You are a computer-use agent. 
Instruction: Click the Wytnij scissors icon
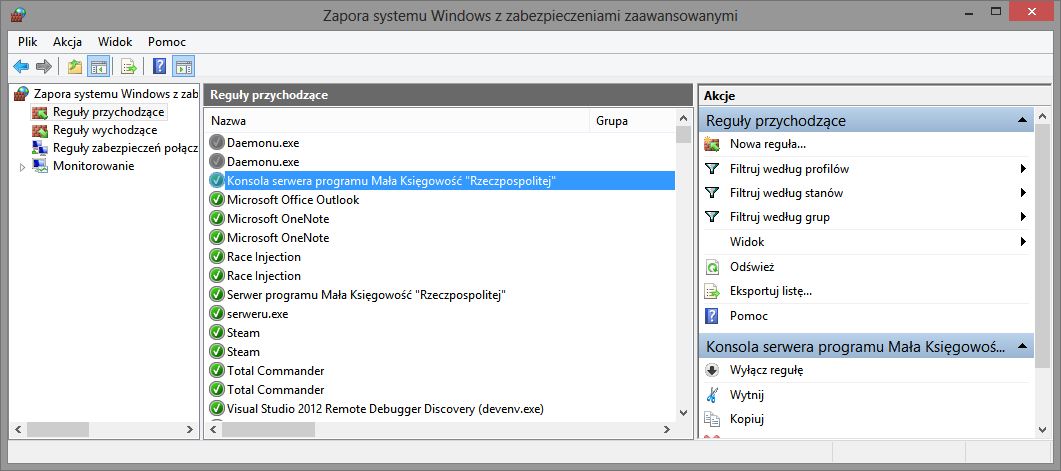point(712,395)
